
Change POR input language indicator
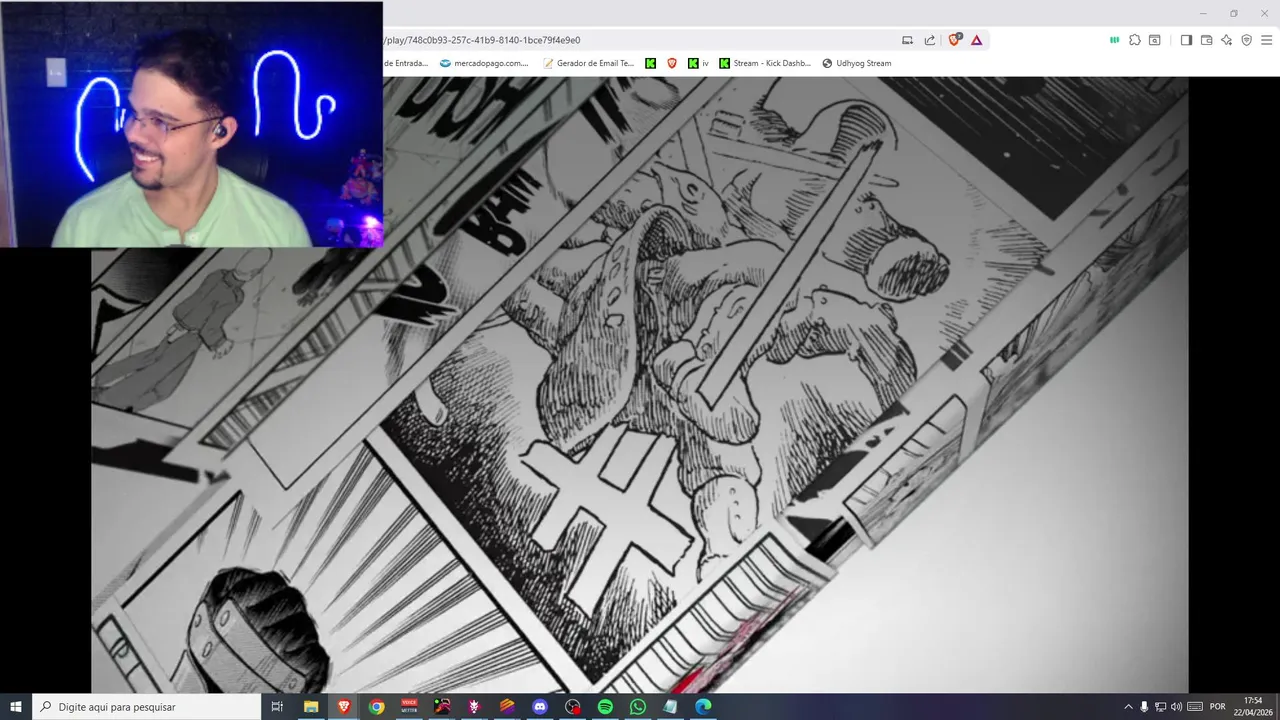pyautogui.click(x=1217, y=707)
